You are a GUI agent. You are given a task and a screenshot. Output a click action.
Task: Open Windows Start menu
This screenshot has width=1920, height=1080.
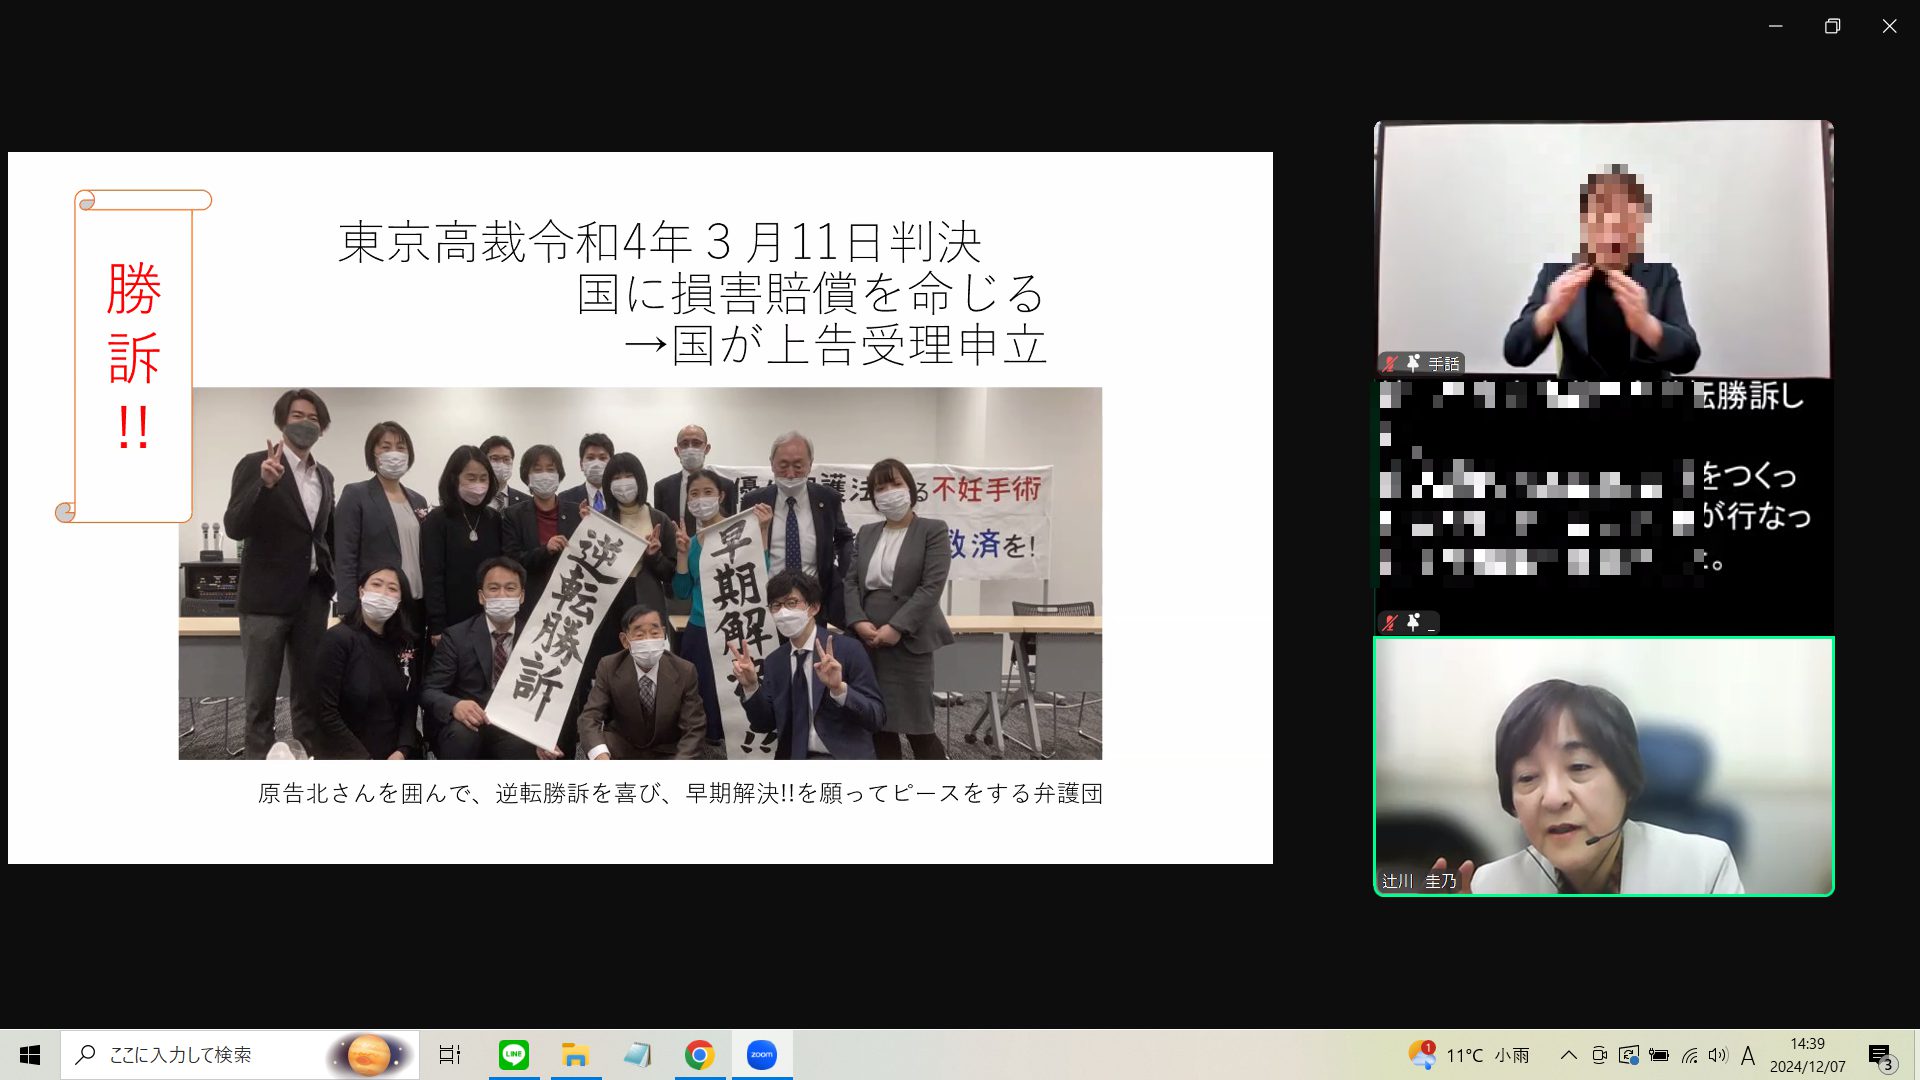point(30,1055)
